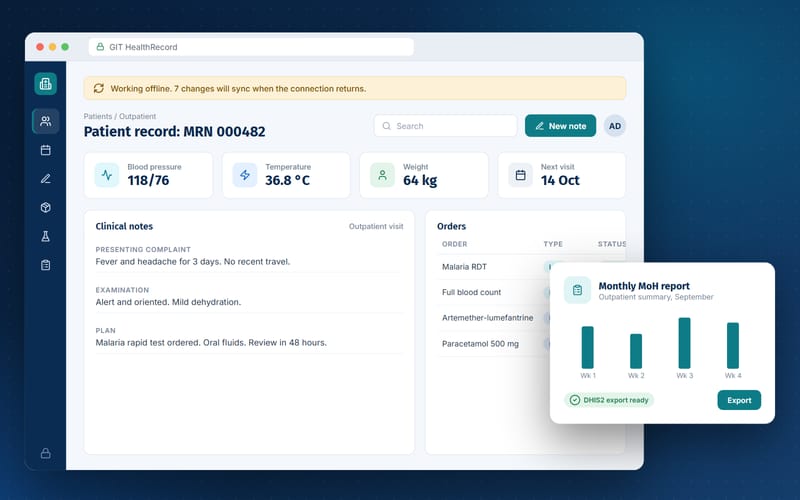The width and height of the screenshot is (800, 500).
Task: Click the TYPE column header
Action: coord(553,244)
